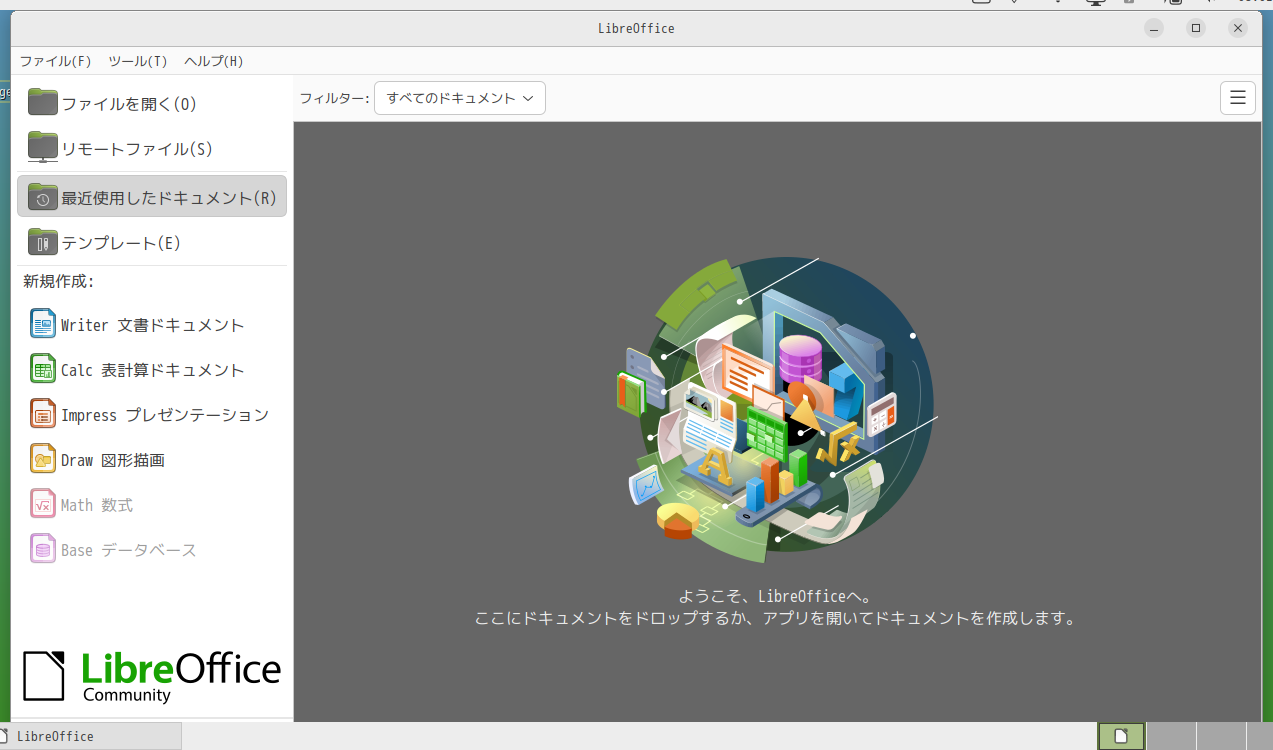Select 最近使用したドキュメント in the sidebar
Screen dimensions: 1273x750
[152, 197]
